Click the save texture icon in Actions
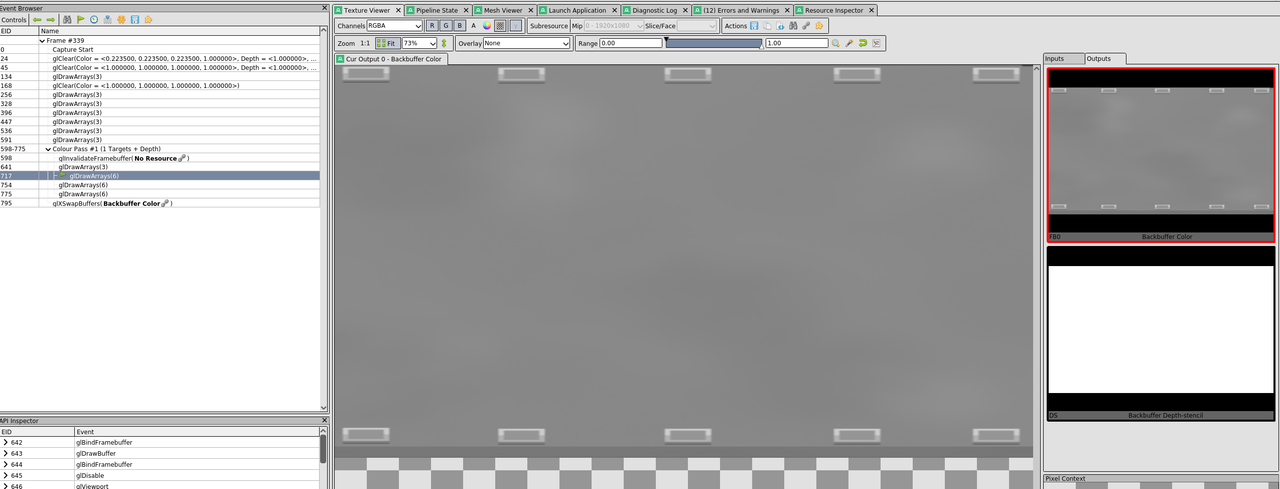The image size is (1280, 489). [x=754, y=25]
